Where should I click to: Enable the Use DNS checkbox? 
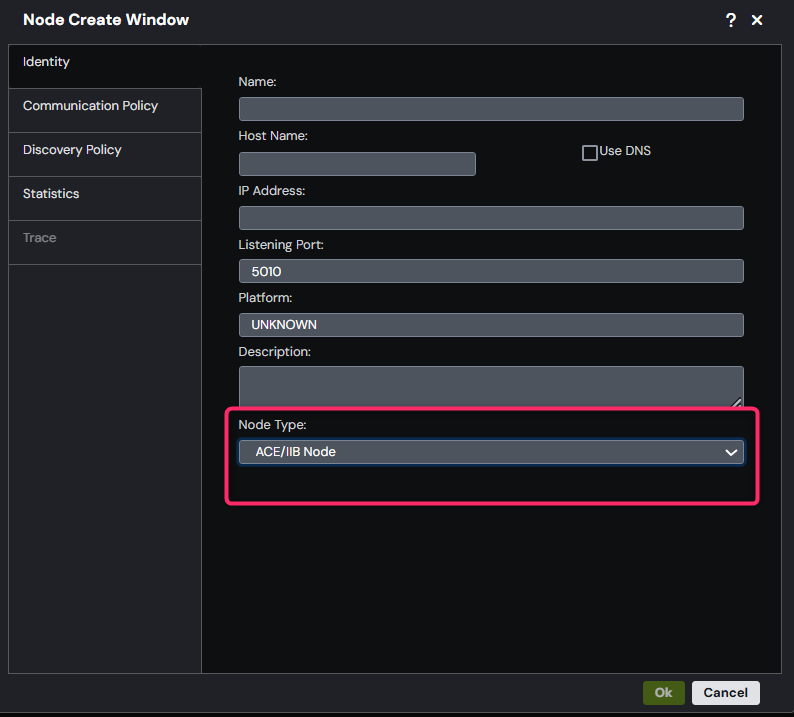(x=589, y=152)
